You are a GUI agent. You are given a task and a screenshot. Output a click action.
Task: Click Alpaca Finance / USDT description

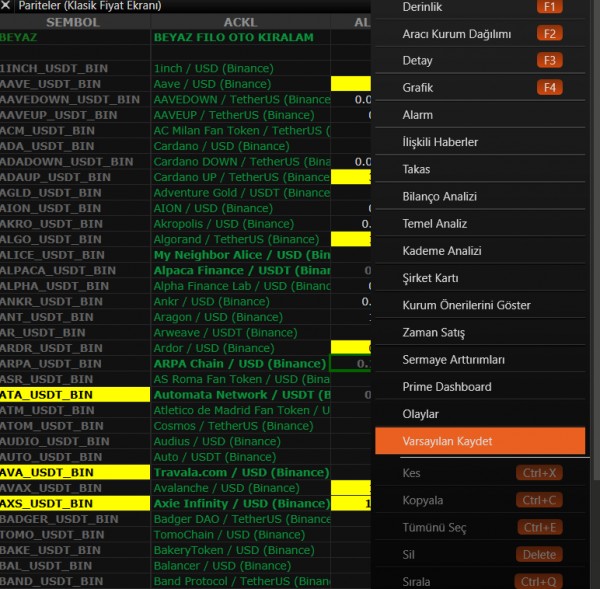241,271
